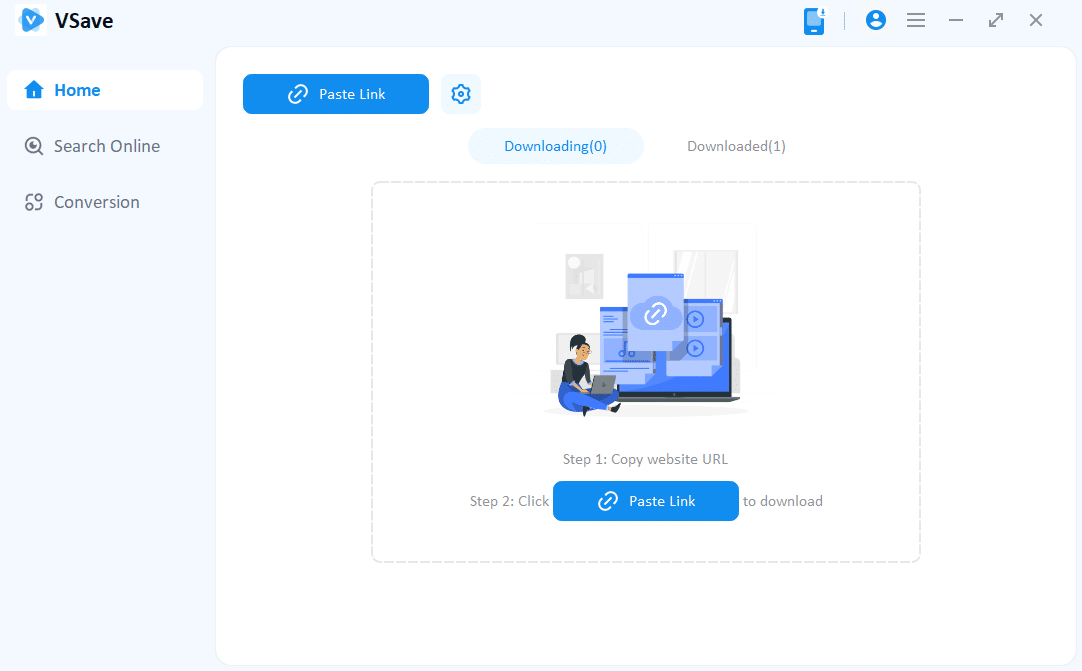Close the VSave window

pos(1036,20)
